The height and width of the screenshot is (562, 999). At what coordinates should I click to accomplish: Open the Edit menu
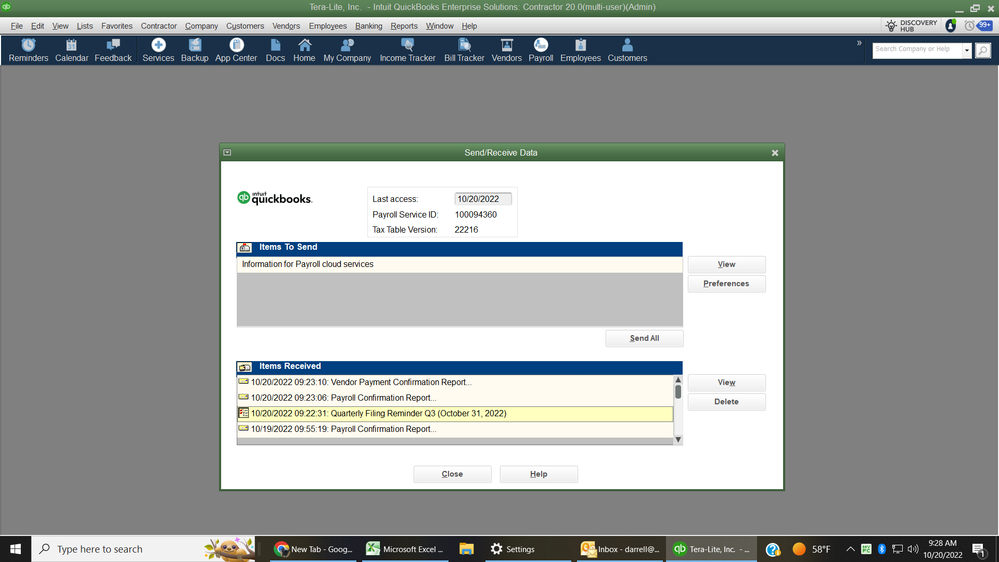38,26
